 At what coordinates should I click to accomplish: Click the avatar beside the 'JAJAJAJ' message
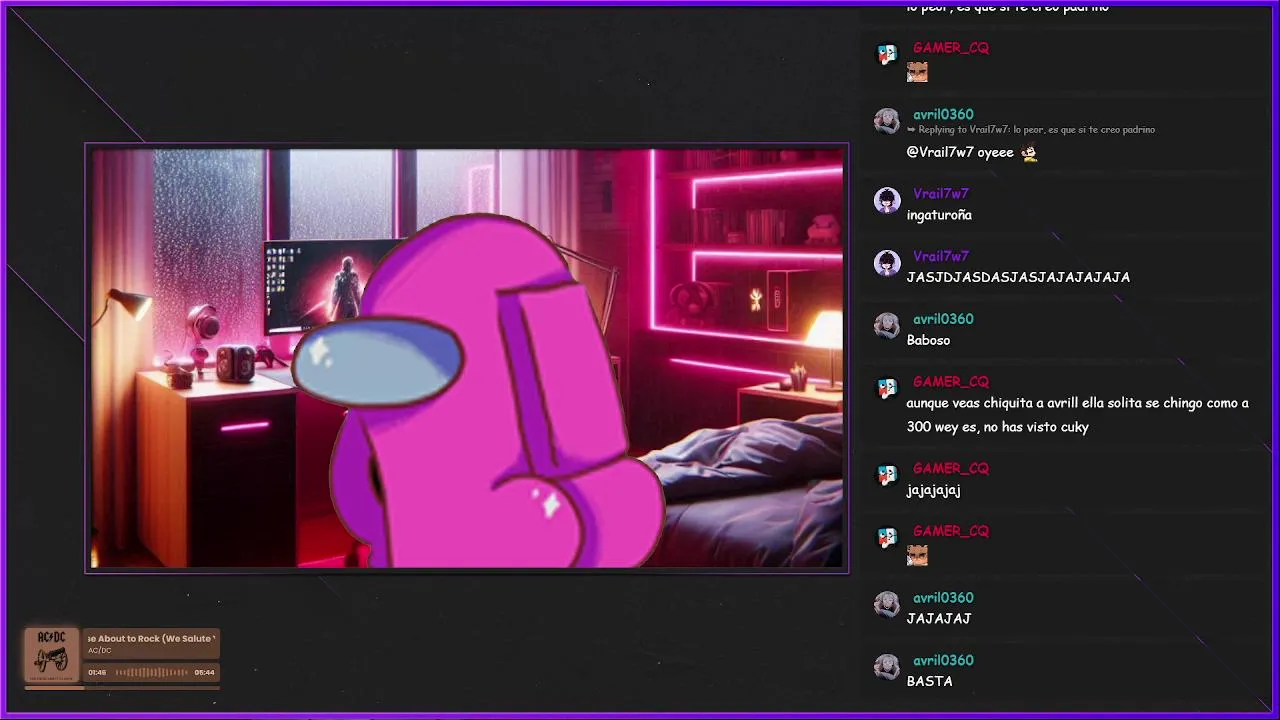point(887,605)
